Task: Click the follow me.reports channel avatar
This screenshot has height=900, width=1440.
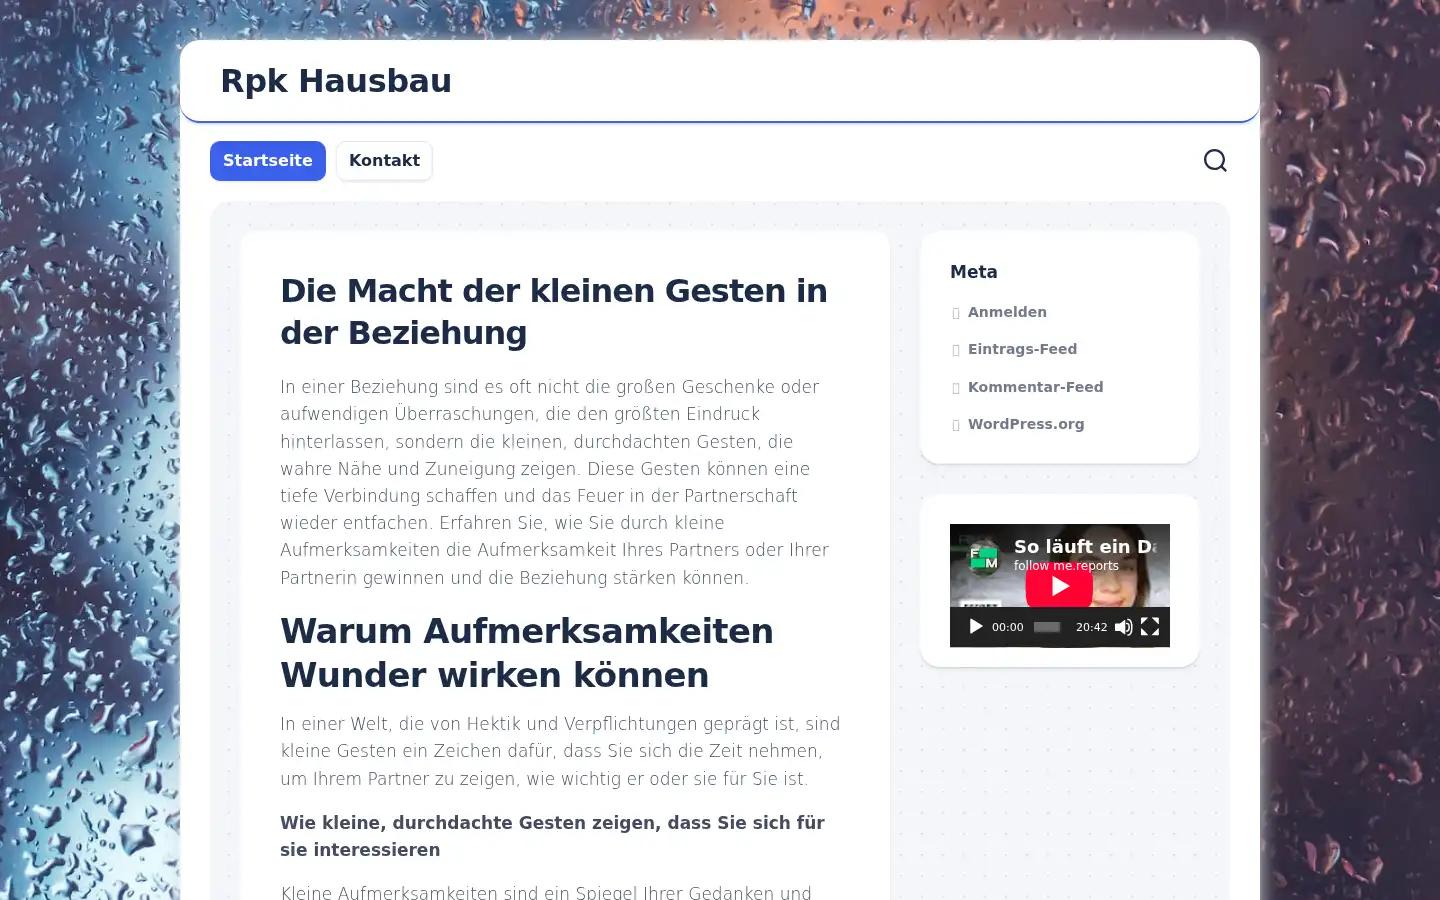Action: coord(984,557)
